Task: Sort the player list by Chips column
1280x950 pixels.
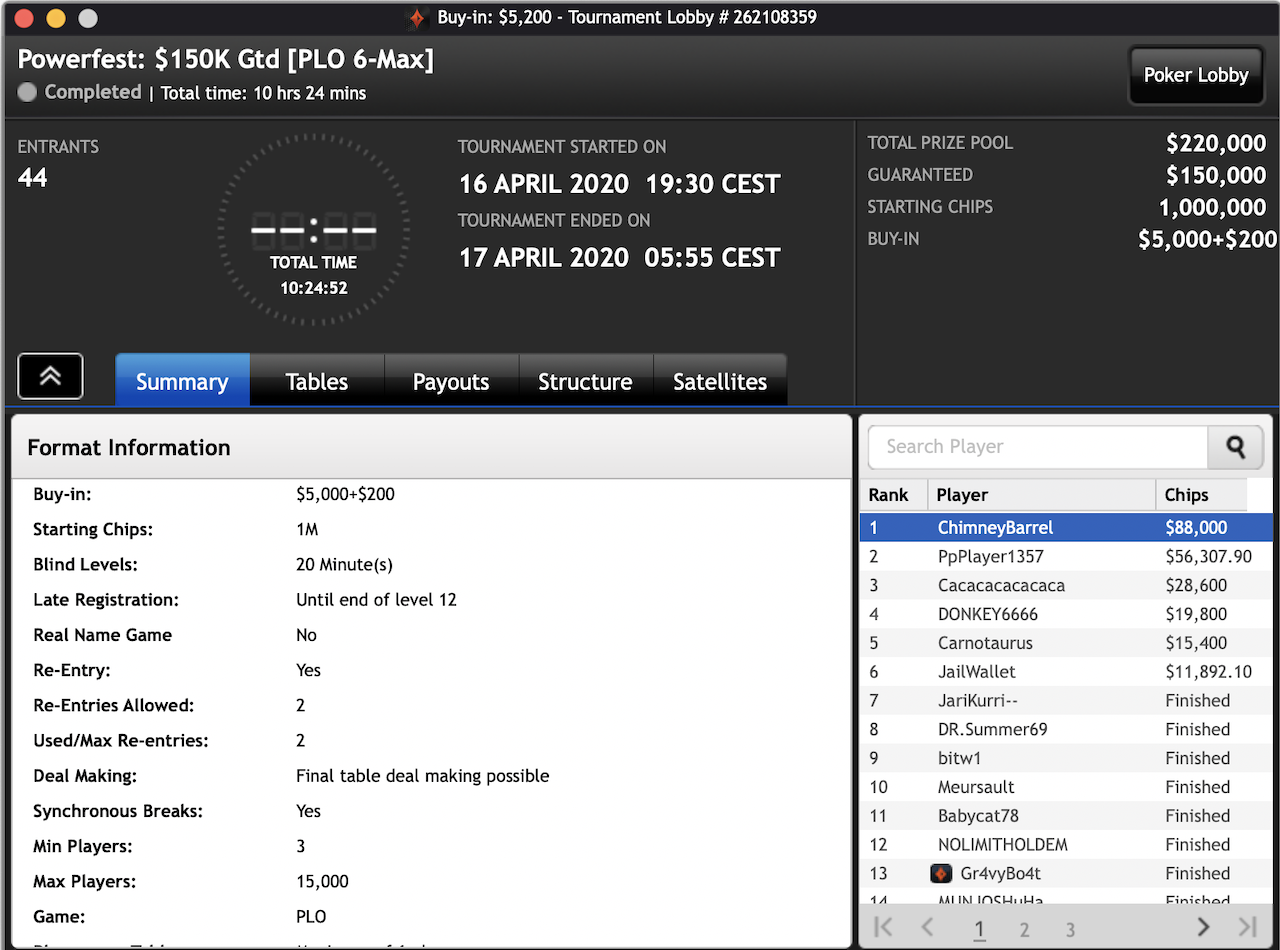Action: pyautogui.click(x=1200, y=495)
